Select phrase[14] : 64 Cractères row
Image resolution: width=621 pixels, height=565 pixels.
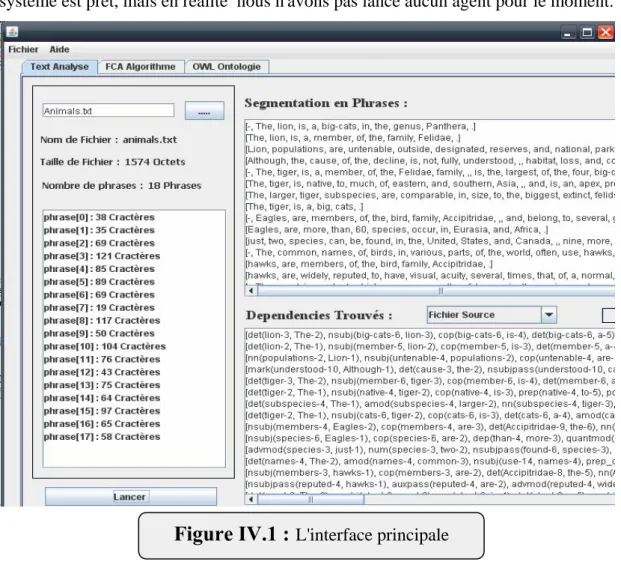tap(135, 398)
